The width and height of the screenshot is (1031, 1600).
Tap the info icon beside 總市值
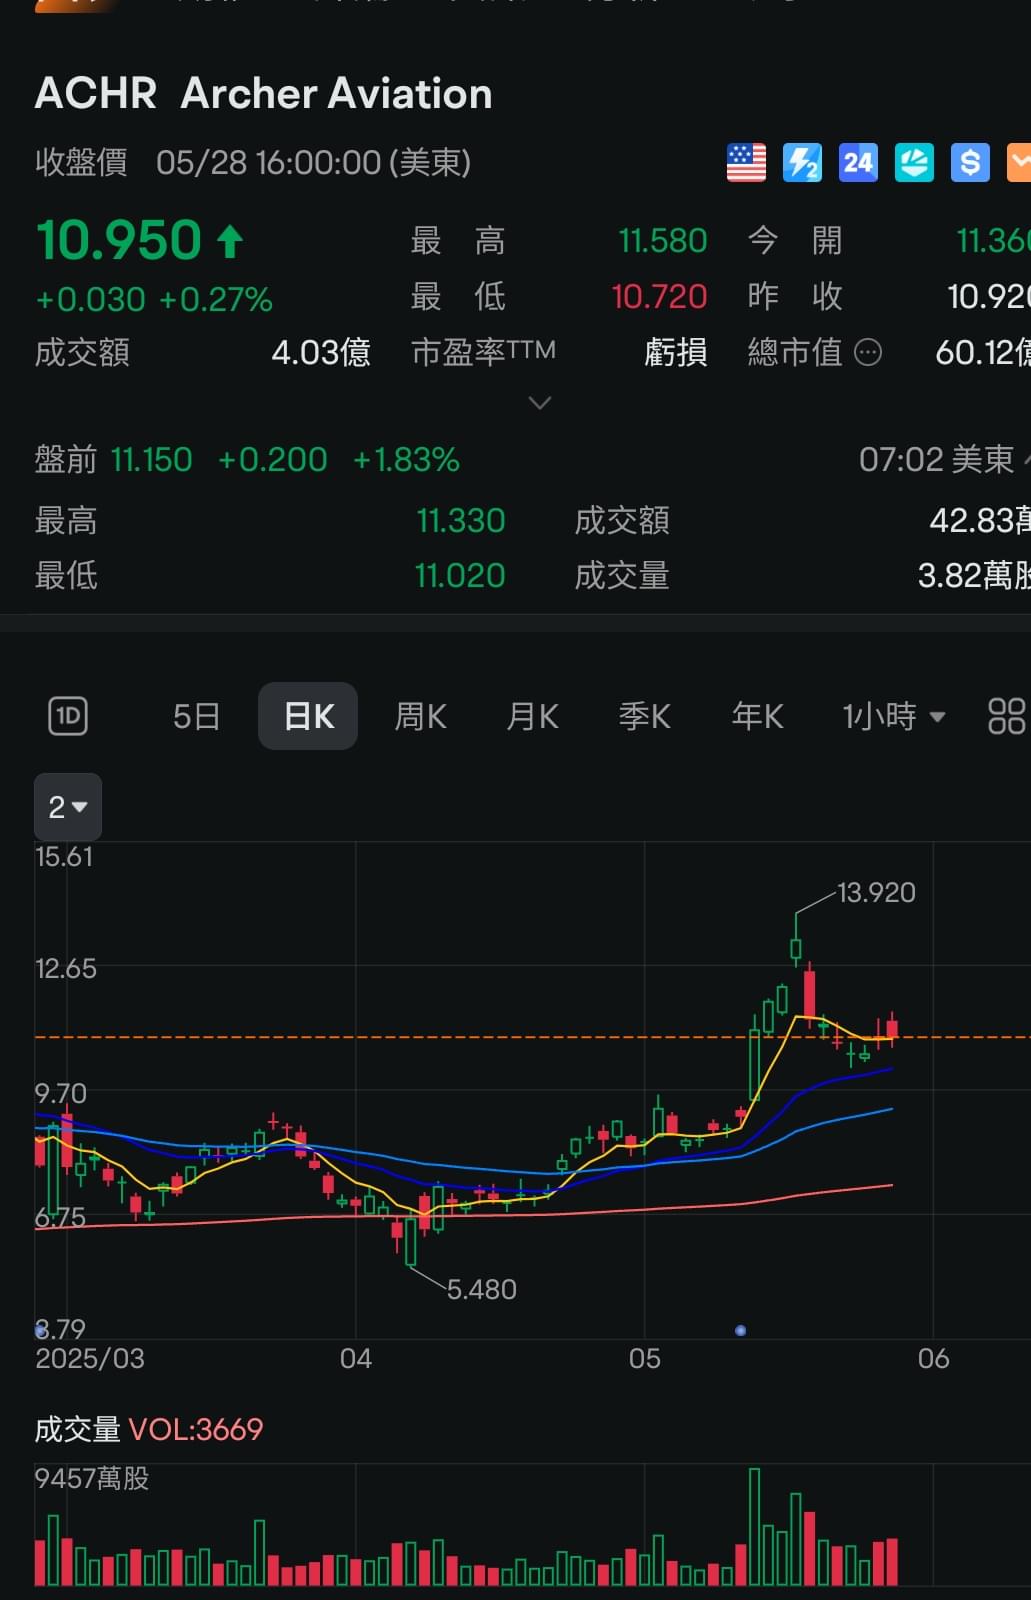tap(868, 352)
